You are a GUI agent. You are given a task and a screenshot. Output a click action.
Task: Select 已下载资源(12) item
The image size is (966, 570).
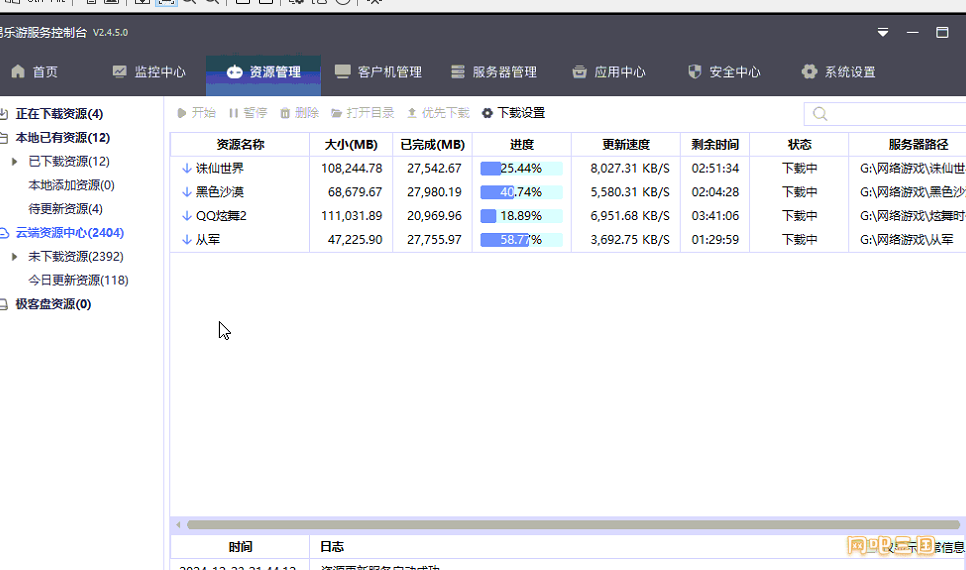click(69, 161)
